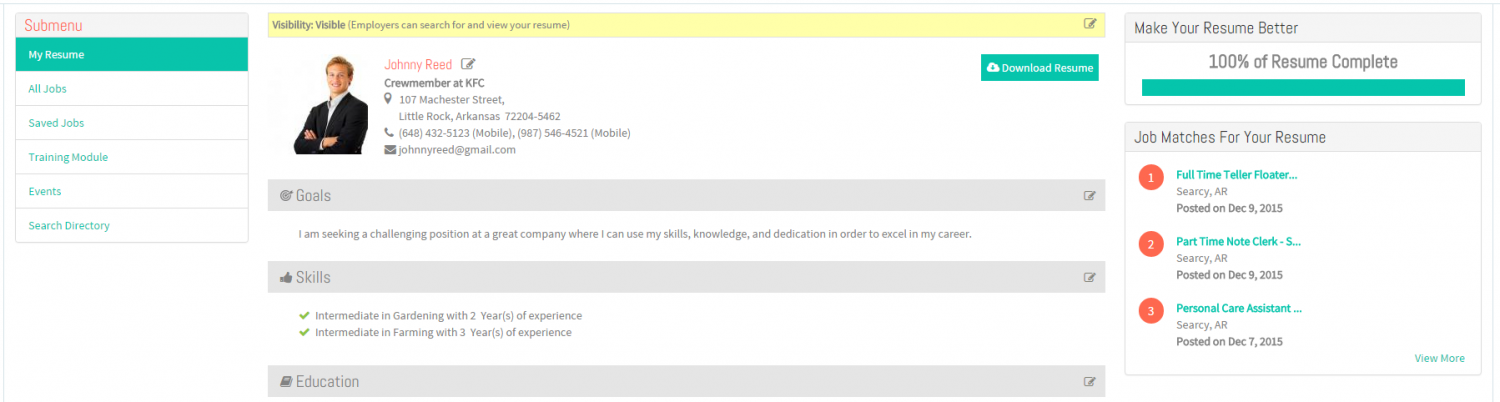Edit the Education section

[x=1090, y=382]
